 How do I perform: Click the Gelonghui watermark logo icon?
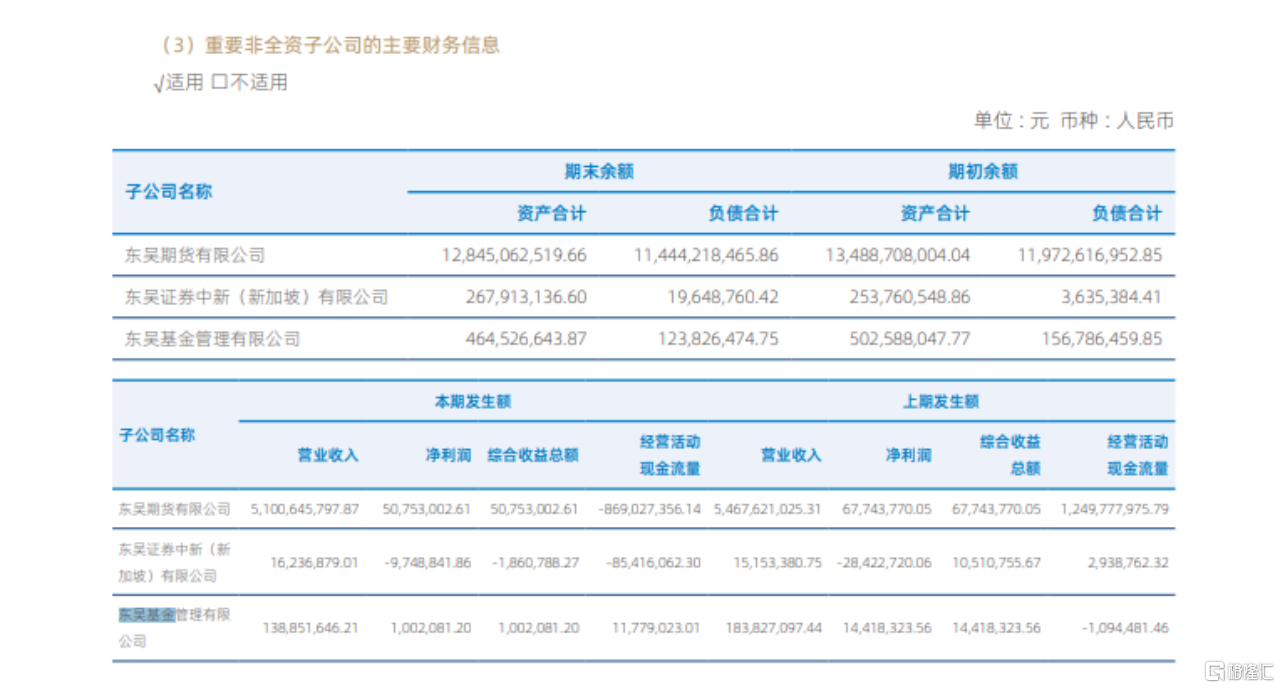click(x=1214, y=669)
